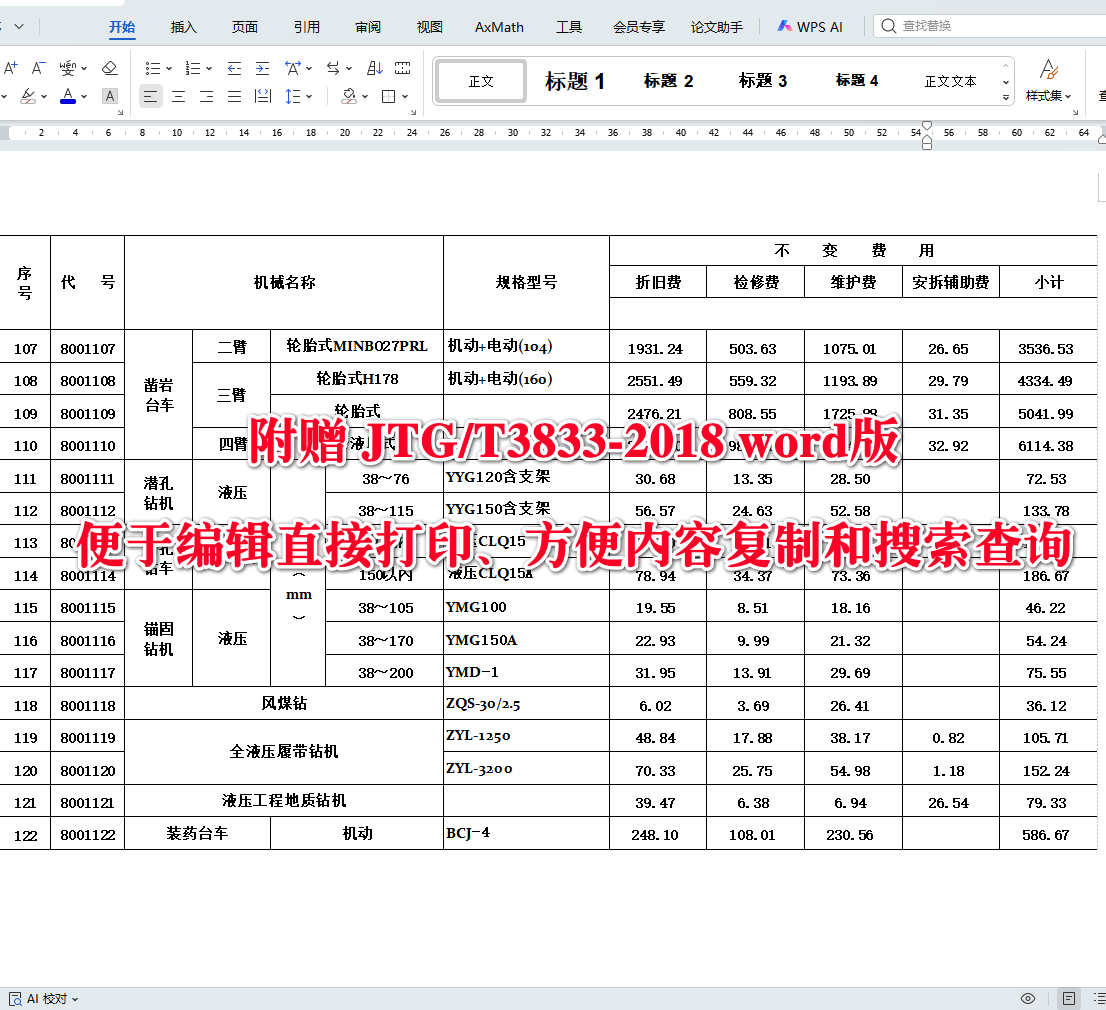
Task: Select table cell 8001118
Action: tap(87, 705)
